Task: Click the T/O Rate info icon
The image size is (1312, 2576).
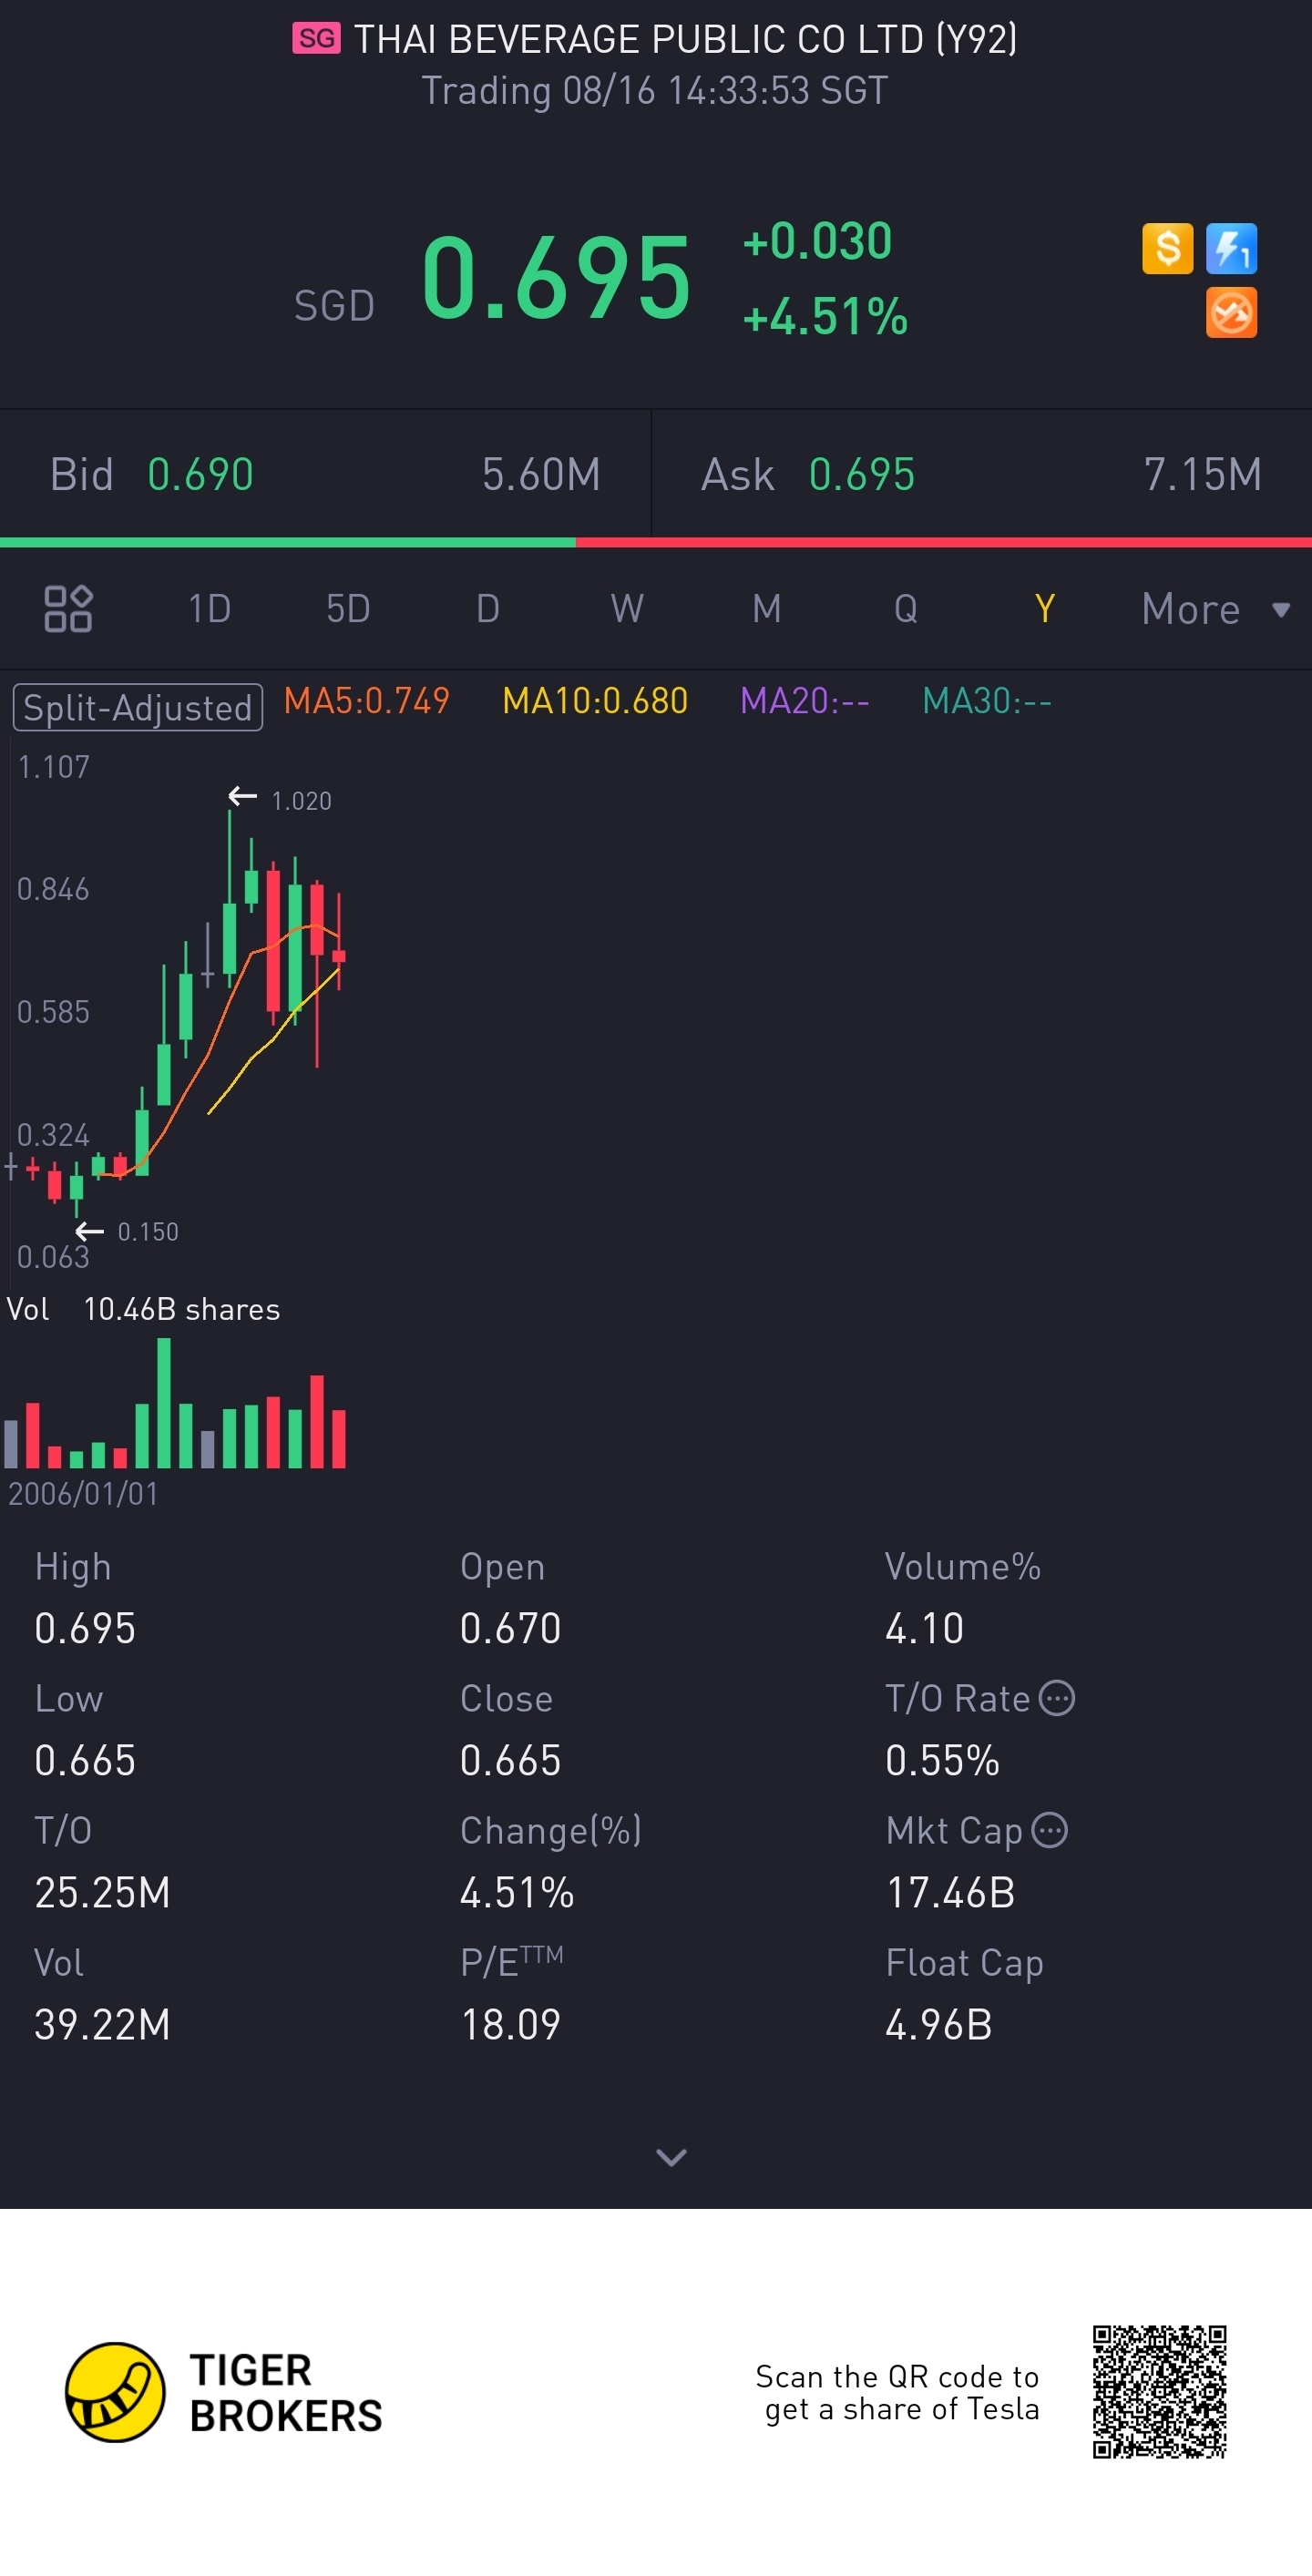Action: tap(1057, 1698)
